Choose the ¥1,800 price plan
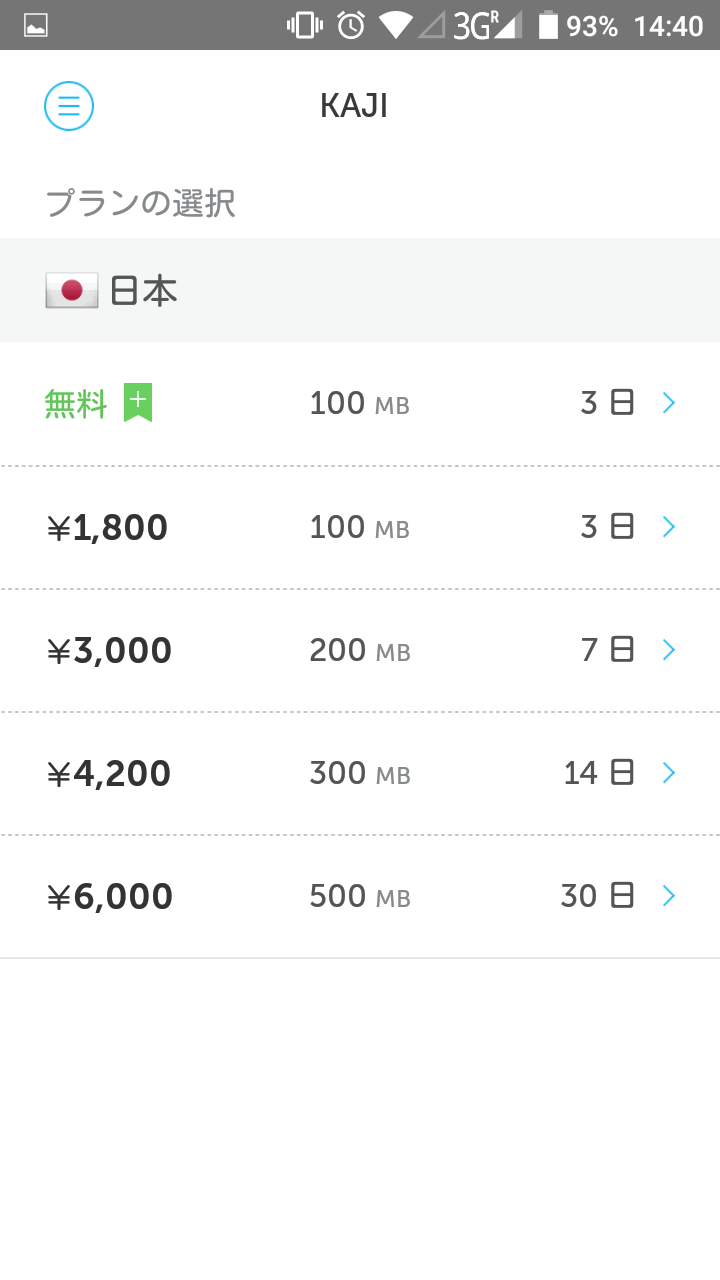Viewport: 720px width, 1280px height. (108, 527)
